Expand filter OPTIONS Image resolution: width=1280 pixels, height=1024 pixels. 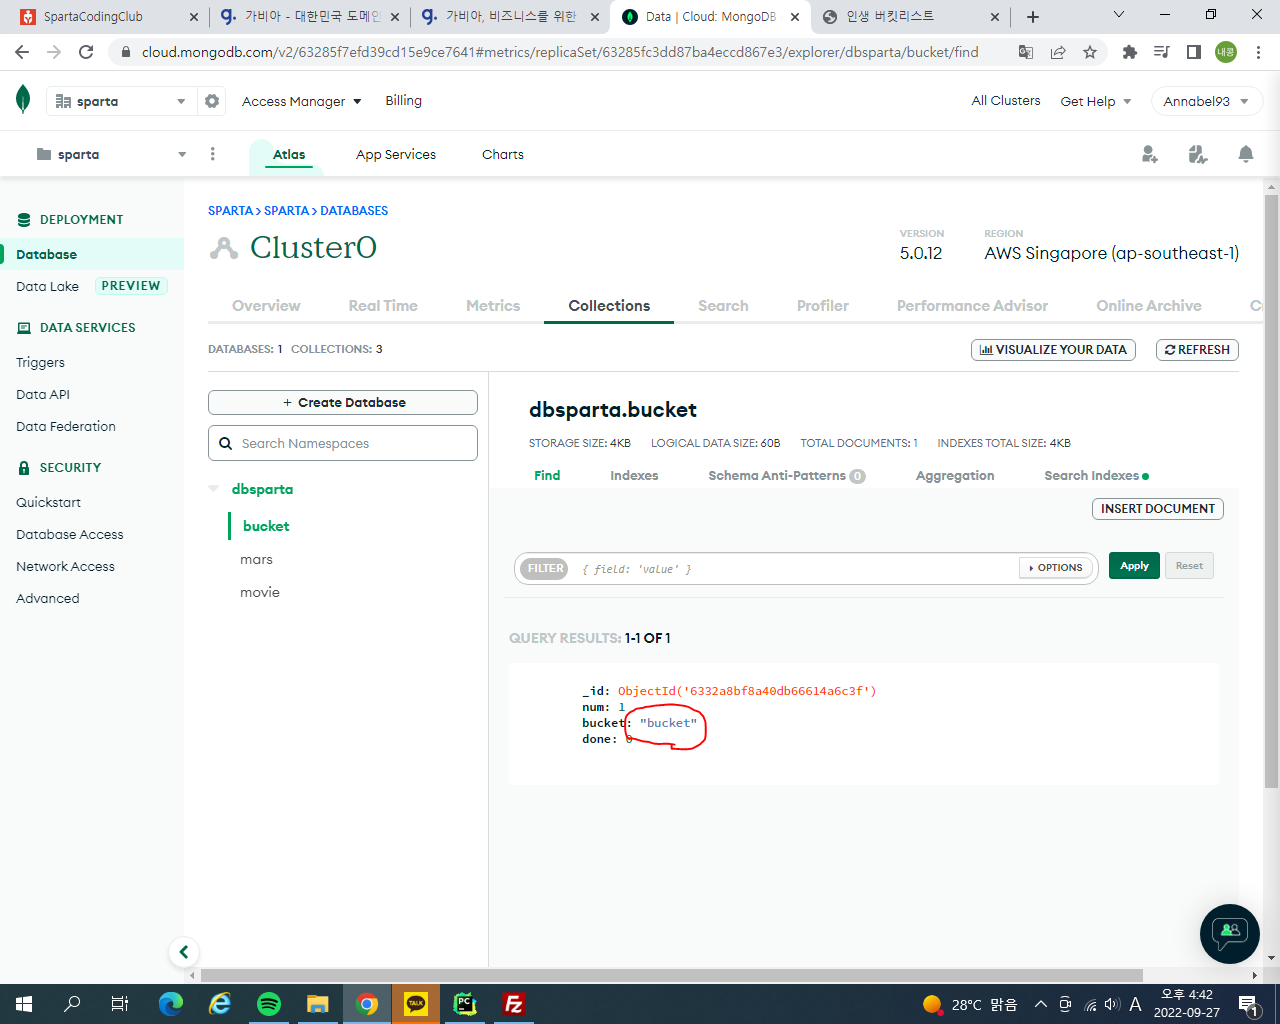coord(1056,568)
